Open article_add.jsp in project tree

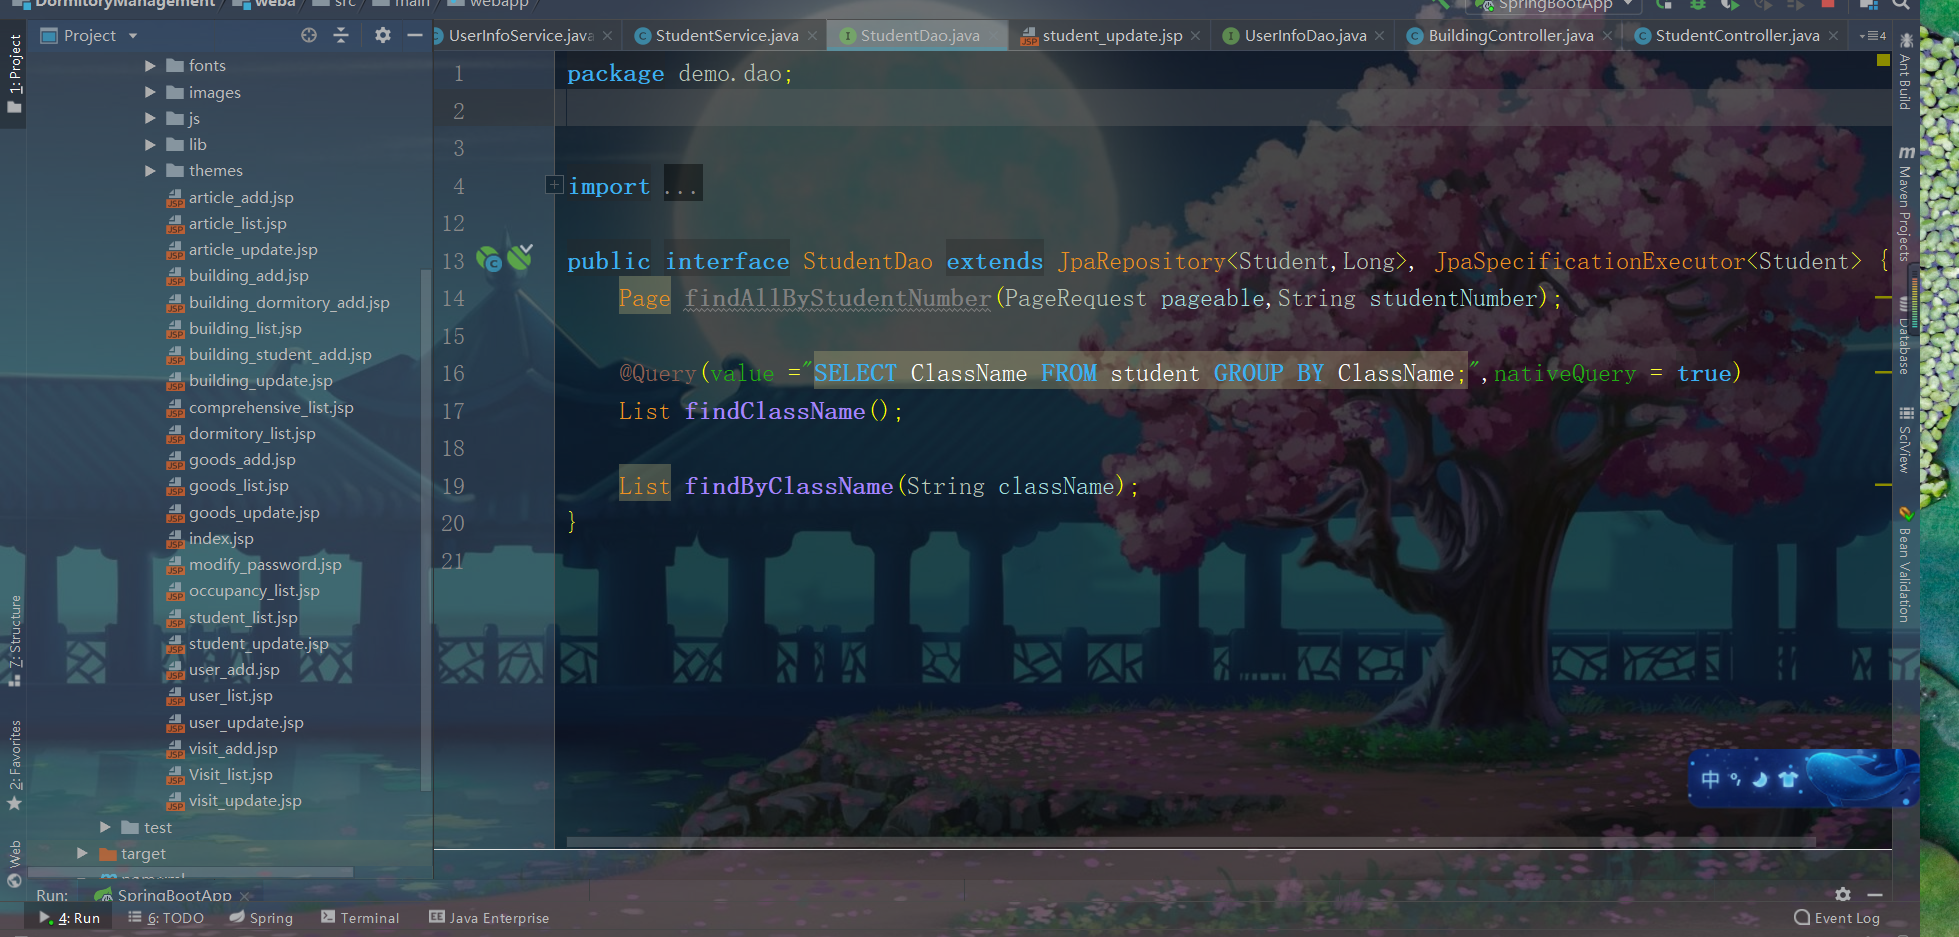point(230,198)
